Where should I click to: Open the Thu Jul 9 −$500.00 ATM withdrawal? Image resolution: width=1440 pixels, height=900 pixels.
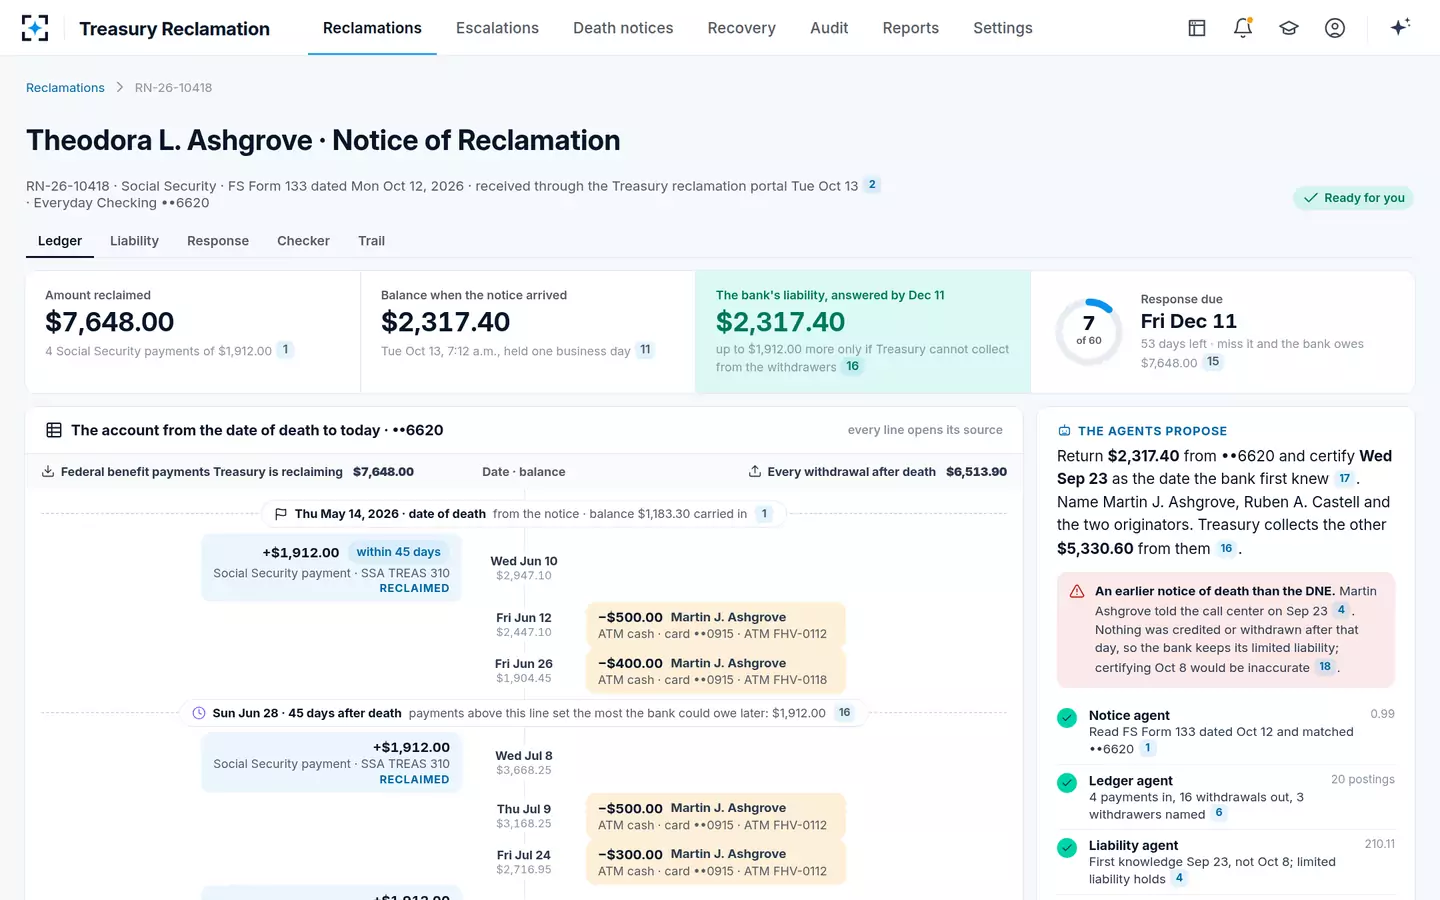pos(715,816)
